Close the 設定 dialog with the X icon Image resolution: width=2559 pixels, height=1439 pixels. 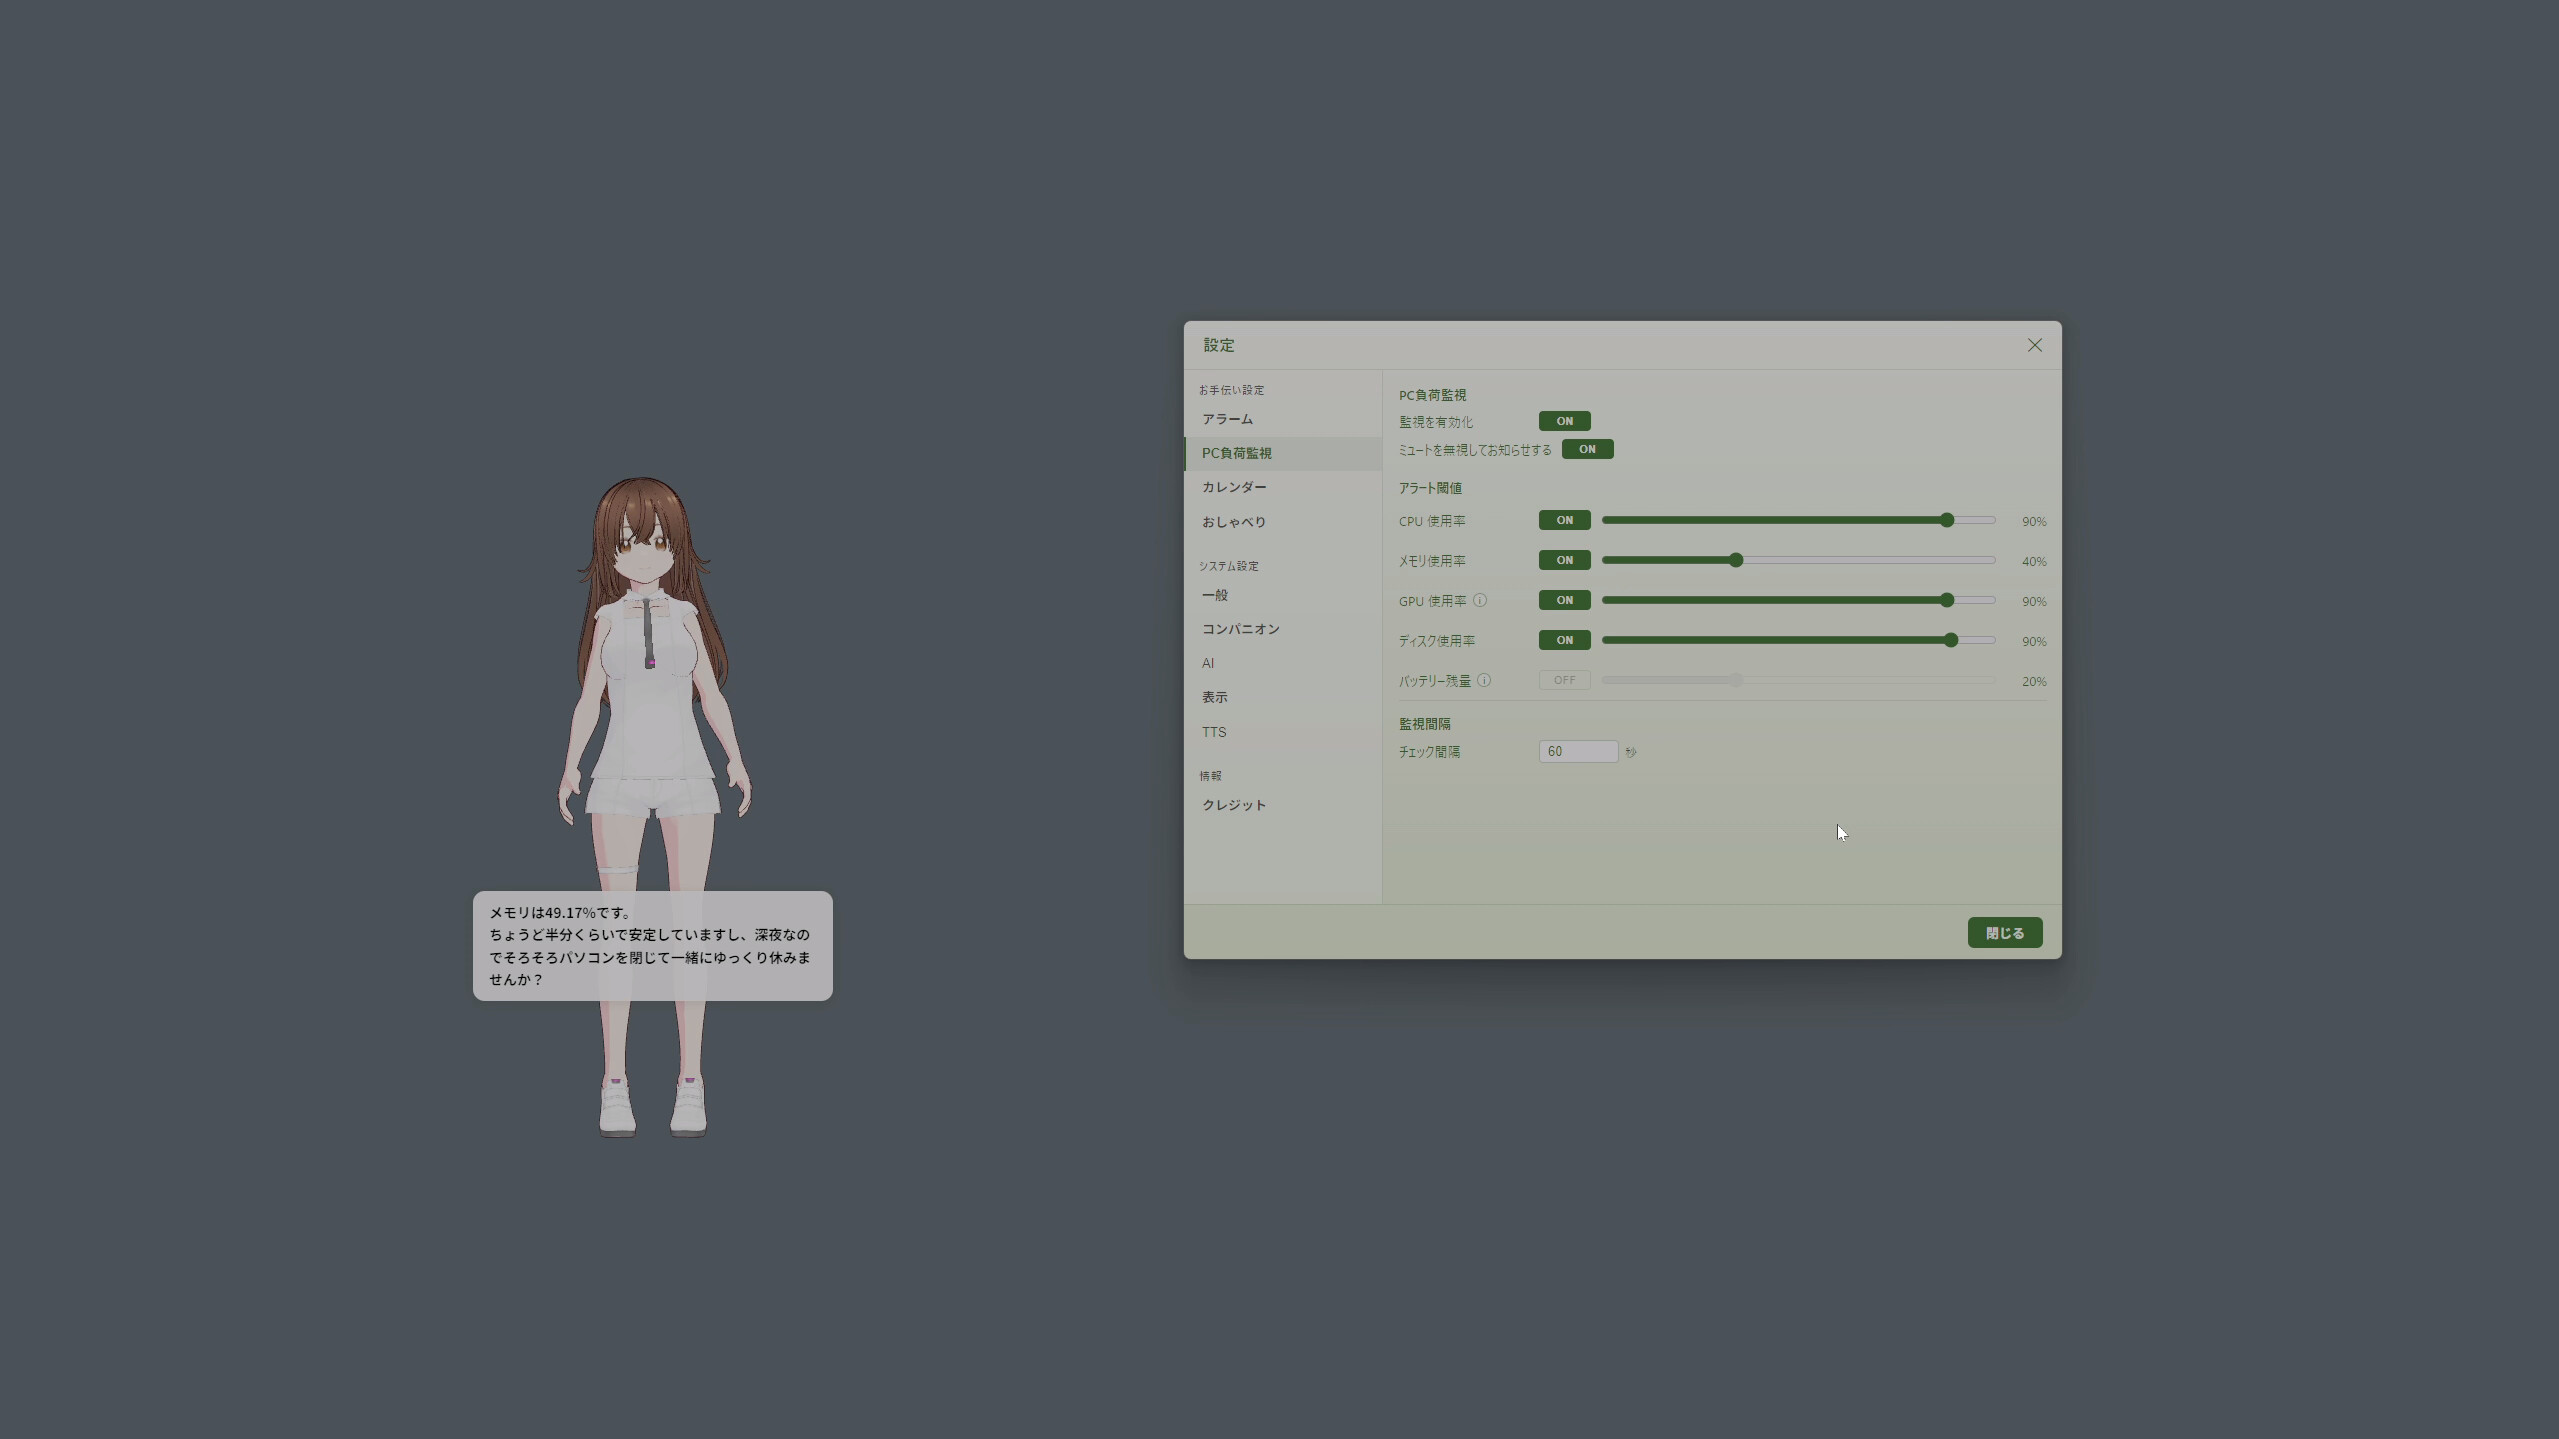pyautogui.click(x=2034, y=345)
